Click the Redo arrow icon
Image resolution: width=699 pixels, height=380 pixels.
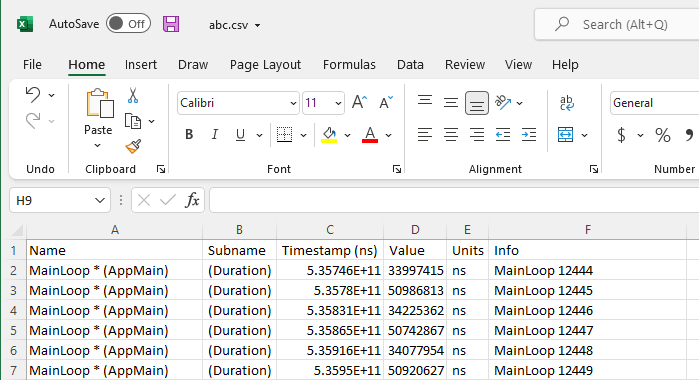pos(33,120)
